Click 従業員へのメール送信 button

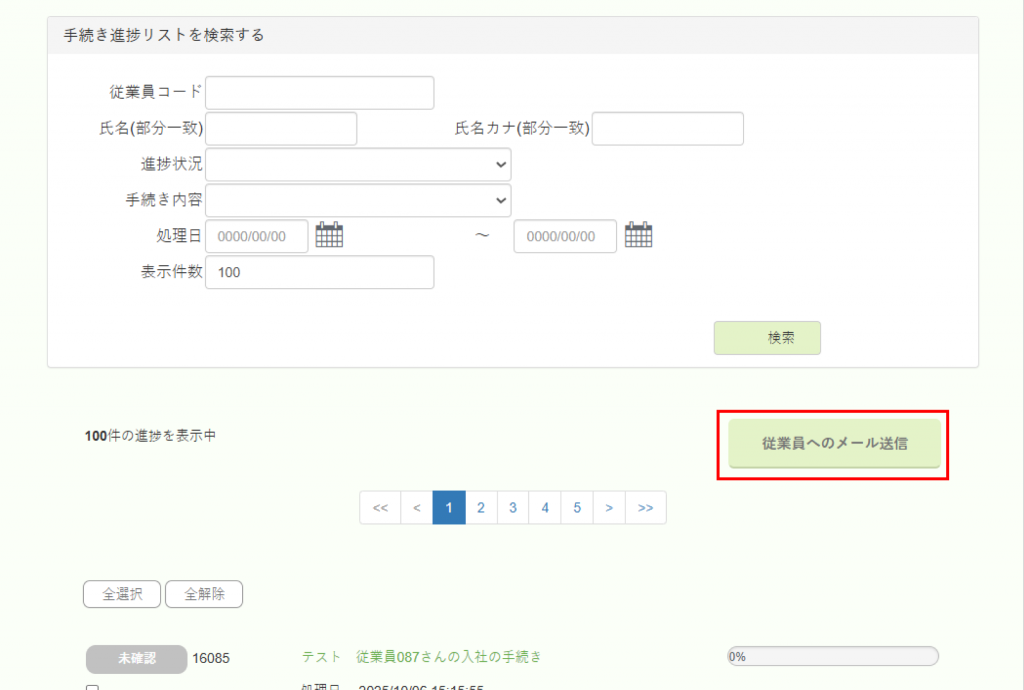coord(834,443)
